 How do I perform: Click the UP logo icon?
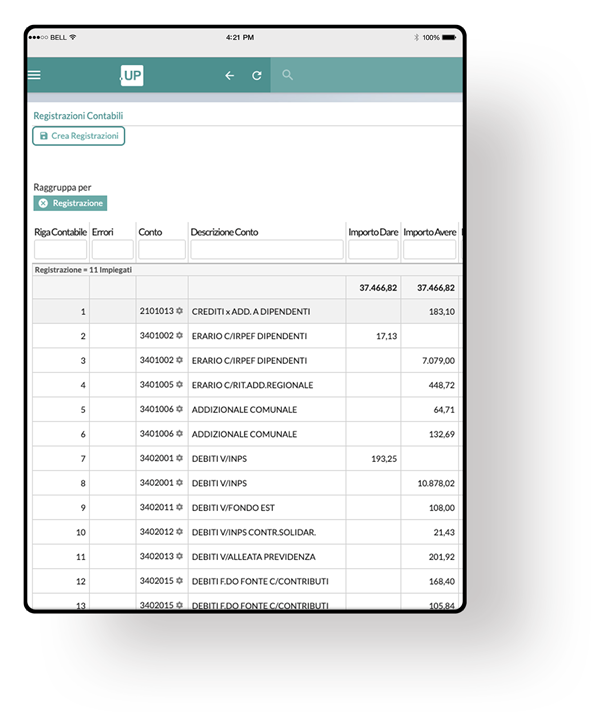pos(132,75)
